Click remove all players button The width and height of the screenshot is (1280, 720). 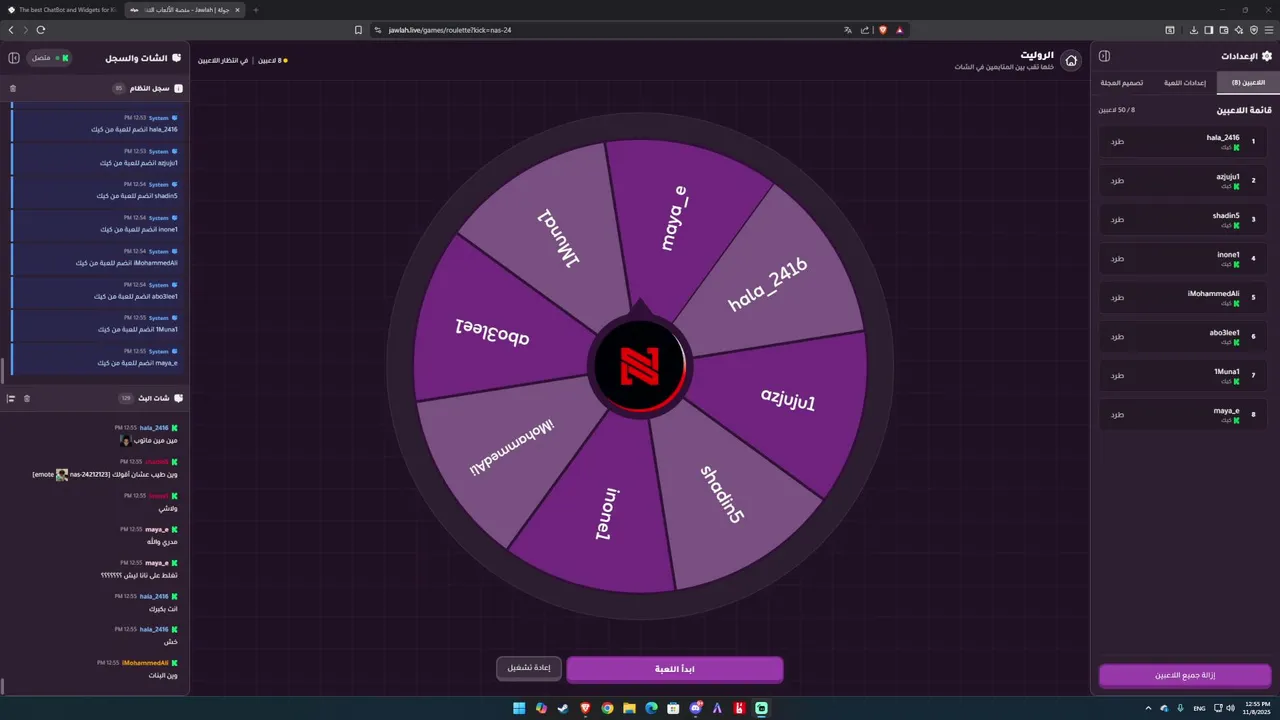(x=1185, y=676)
